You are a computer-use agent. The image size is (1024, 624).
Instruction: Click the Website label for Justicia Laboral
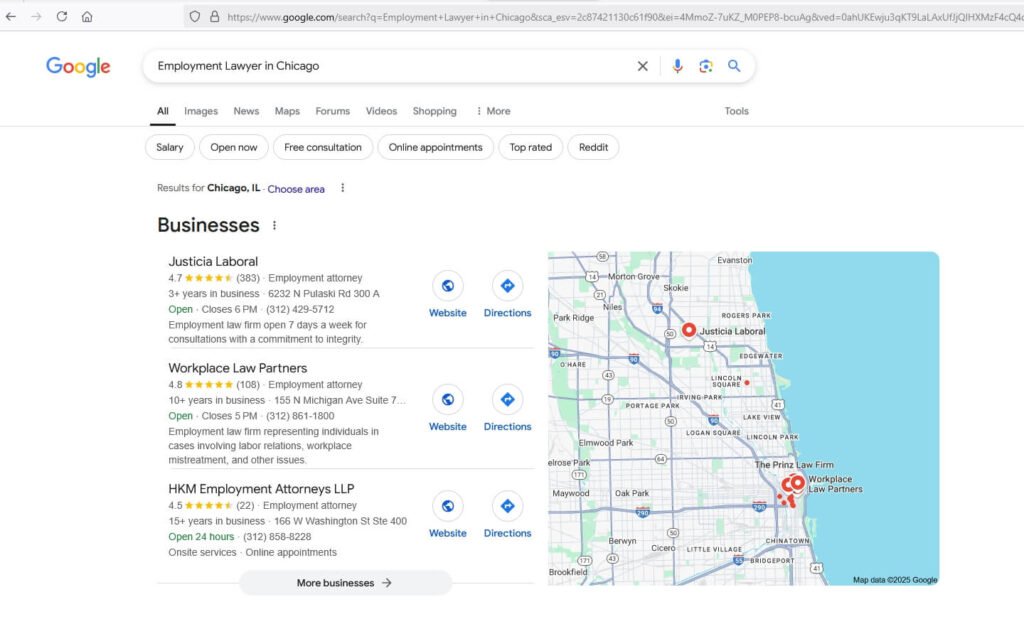click(448, 313)
